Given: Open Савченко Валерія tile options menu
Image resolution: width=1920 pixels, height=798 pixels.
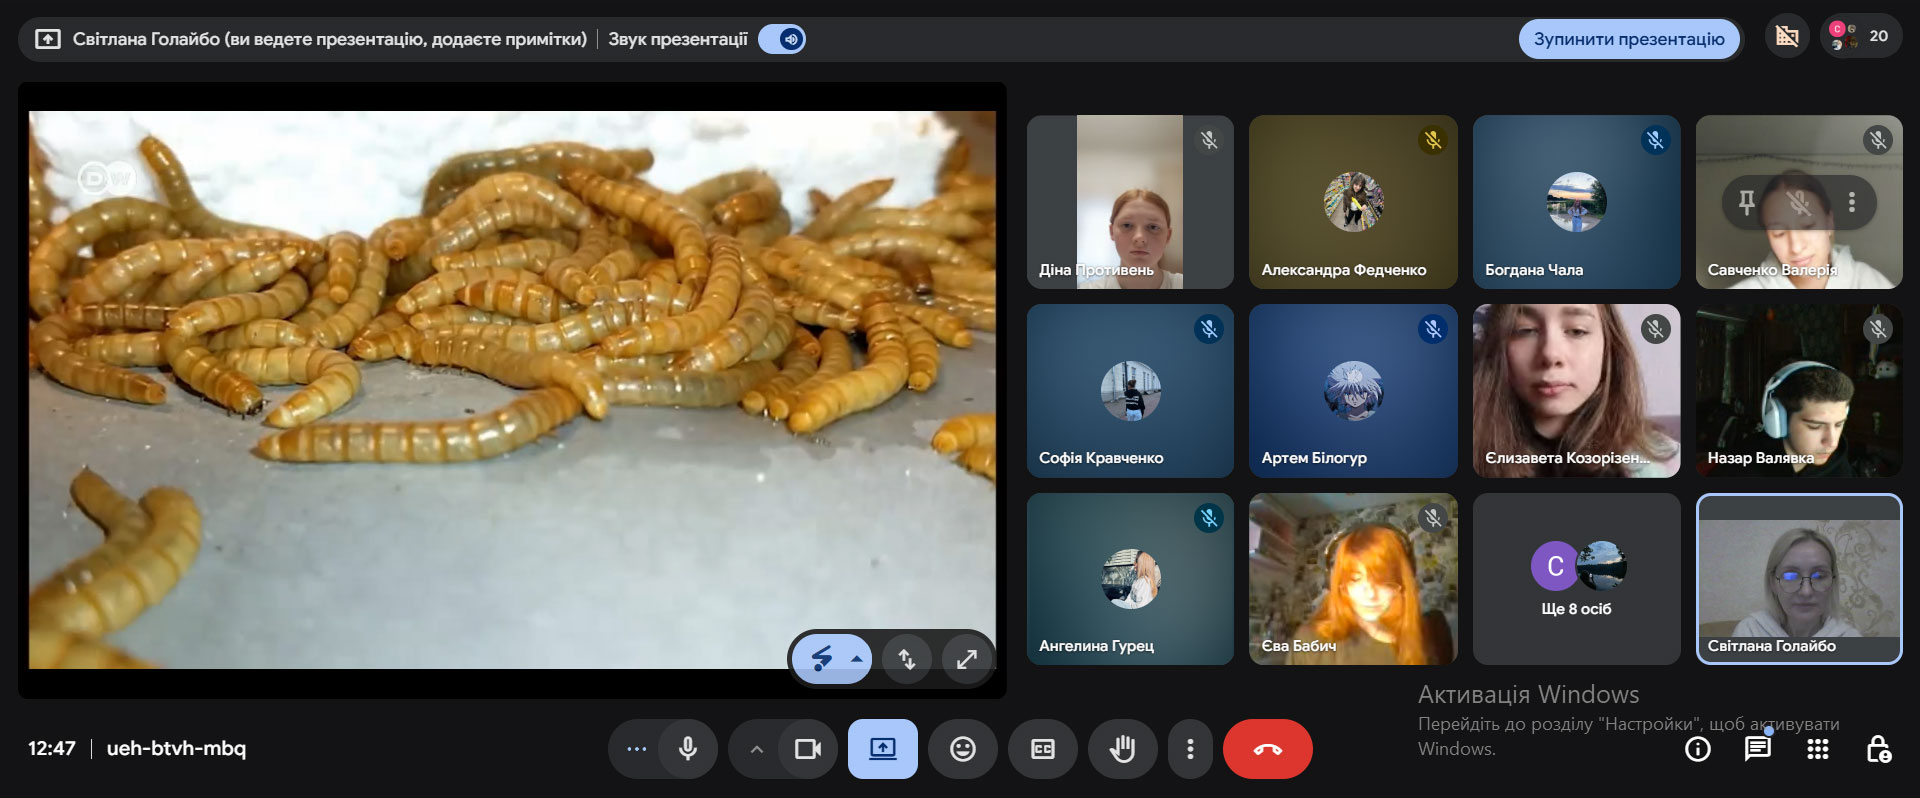Looking at the screenshot, I should [1852, 203].
